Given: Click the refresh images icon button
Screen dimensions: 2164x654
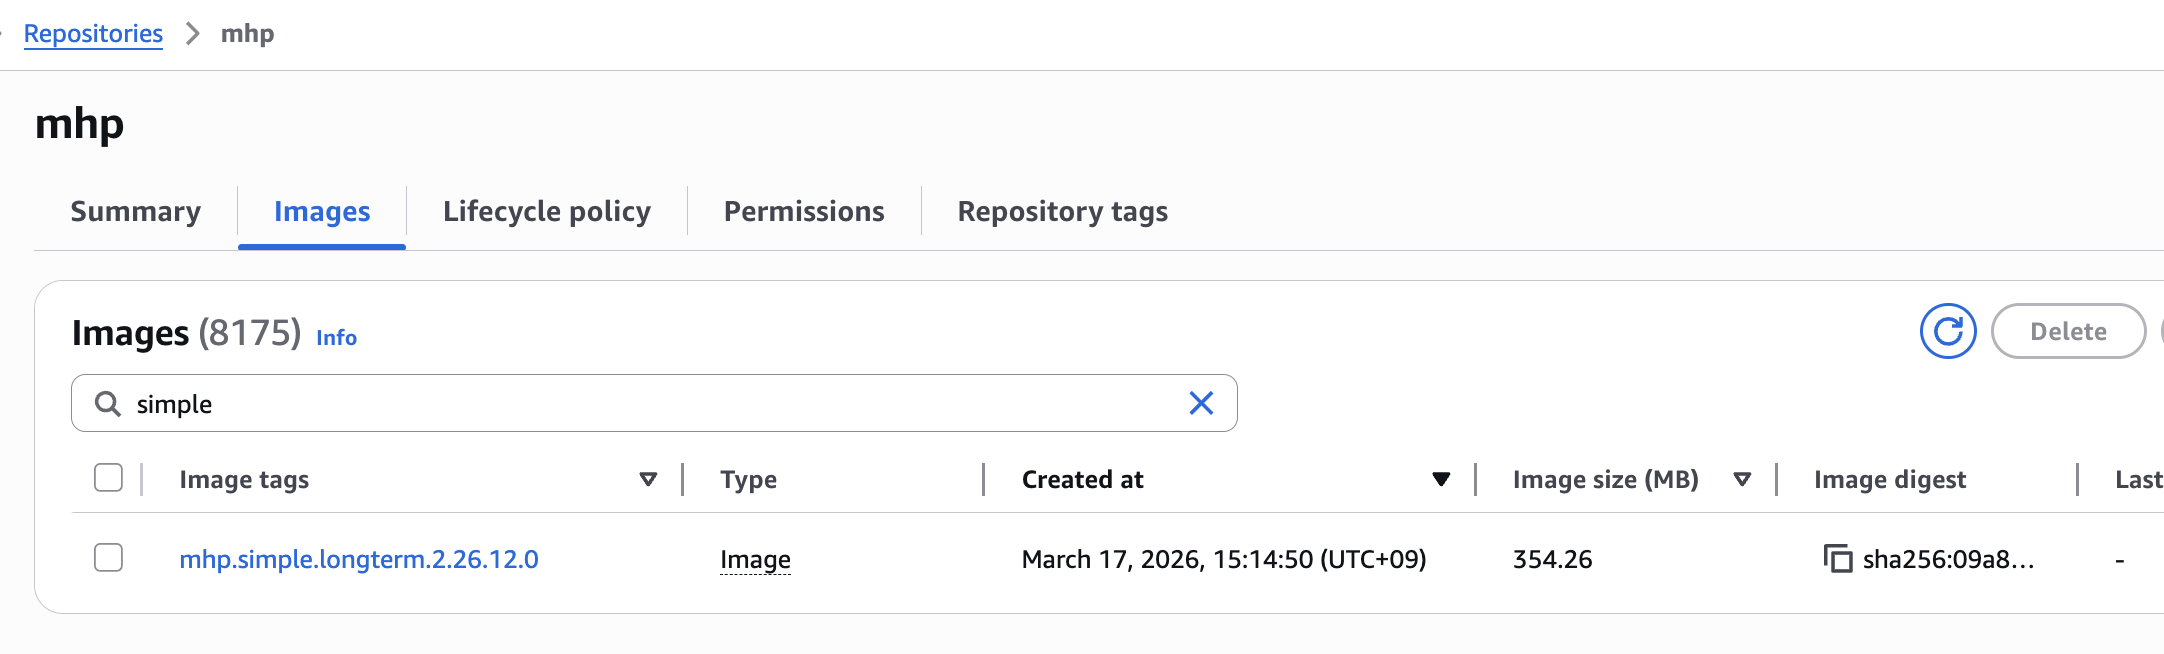Looking at the screenshot, I should (1947, 331).
